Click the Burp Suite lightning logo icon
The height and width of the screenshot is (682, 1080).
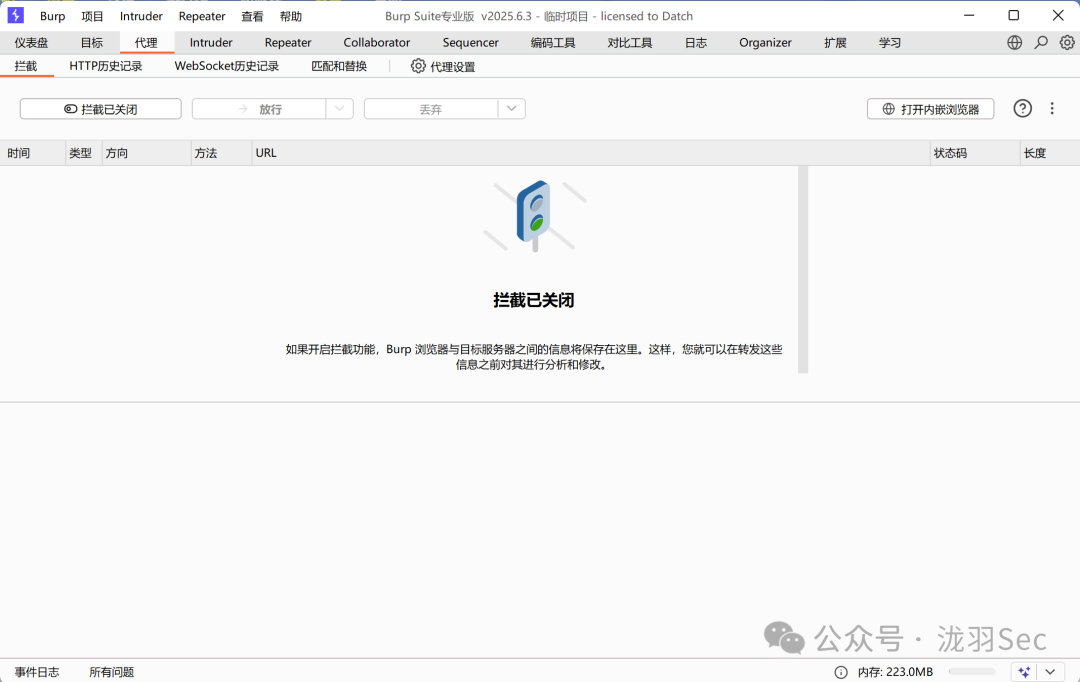coord(16,16)
